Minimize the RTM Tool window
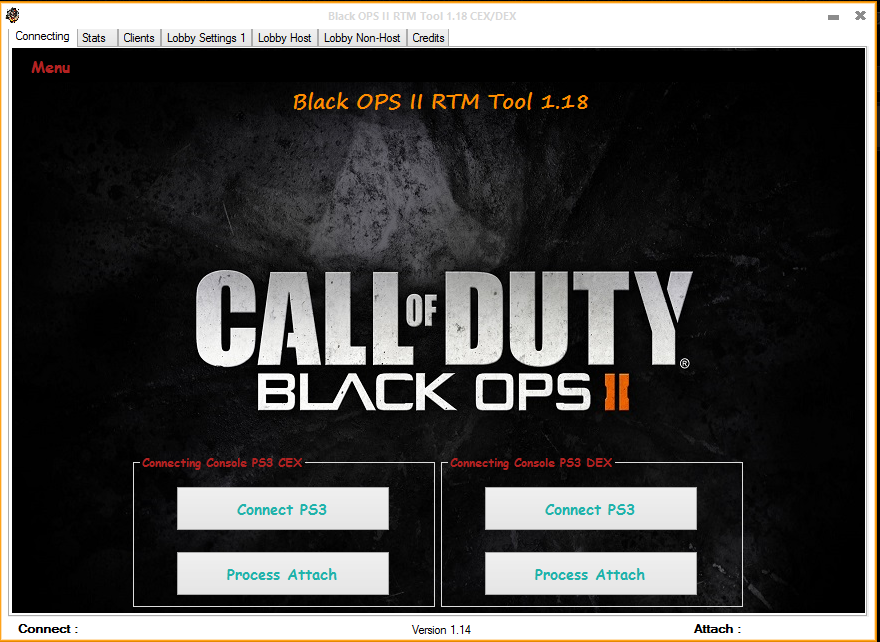880x642 pixels. (833, 16)
